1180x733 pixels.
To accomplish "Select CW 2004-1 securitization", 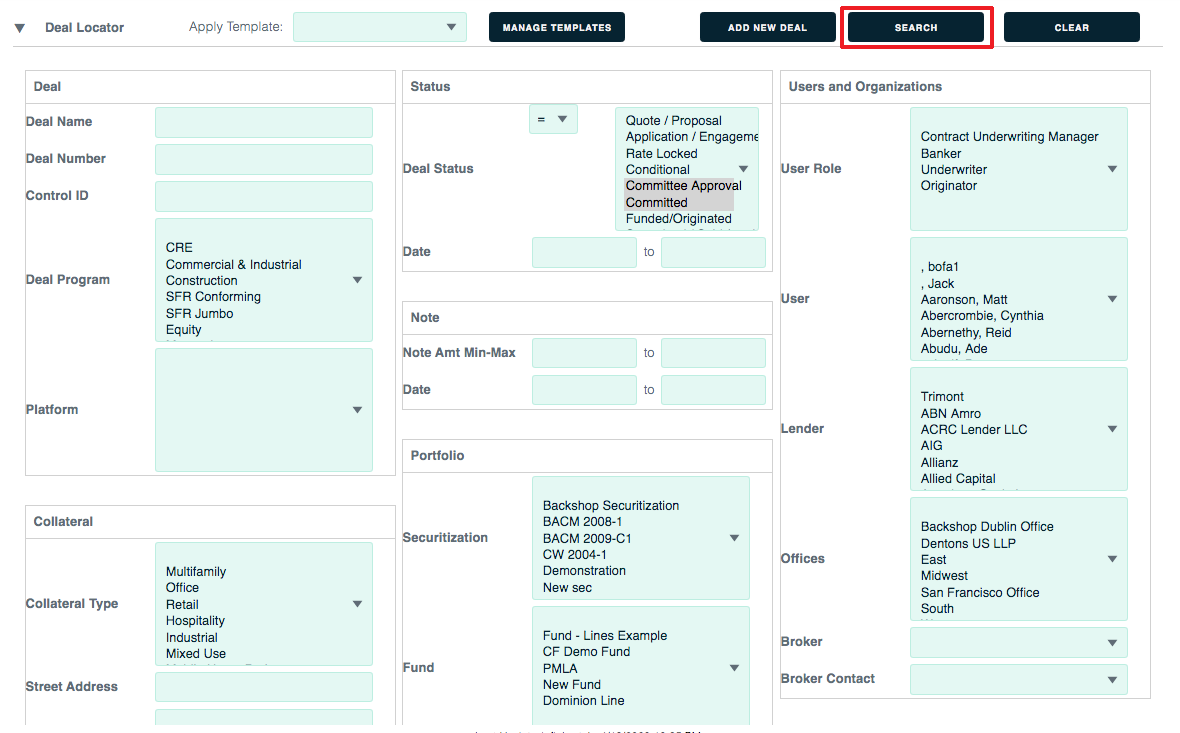I will pos(574,555).
